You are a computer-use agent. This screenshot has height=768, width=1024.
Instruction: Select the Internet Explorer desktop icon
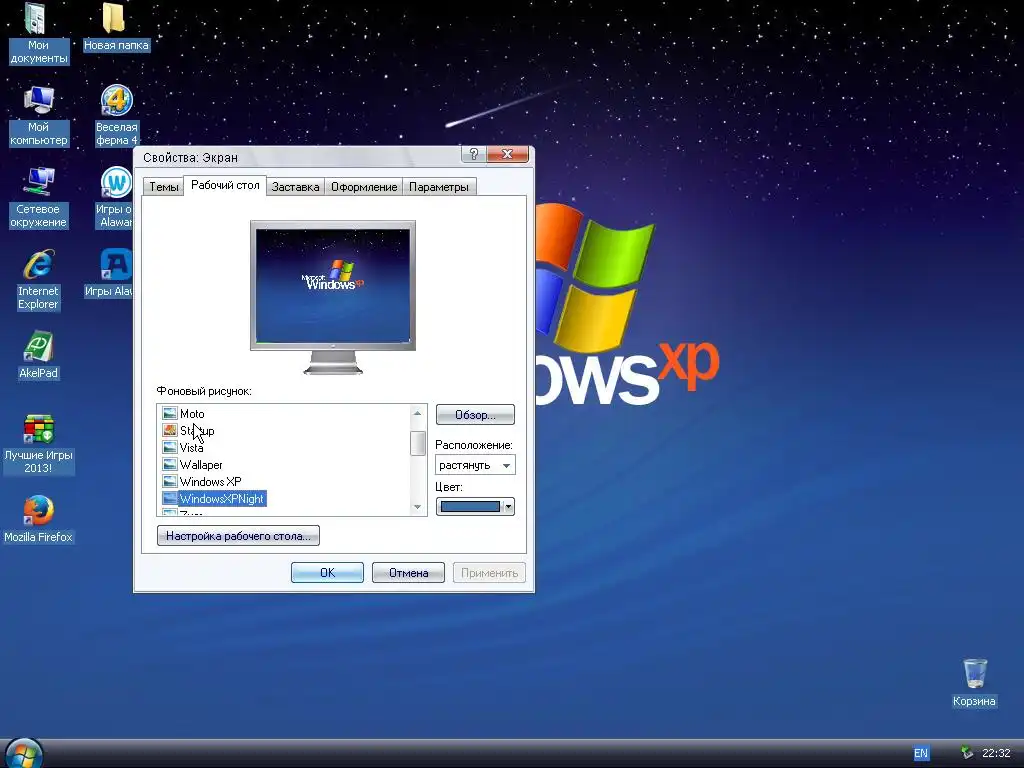38,280
